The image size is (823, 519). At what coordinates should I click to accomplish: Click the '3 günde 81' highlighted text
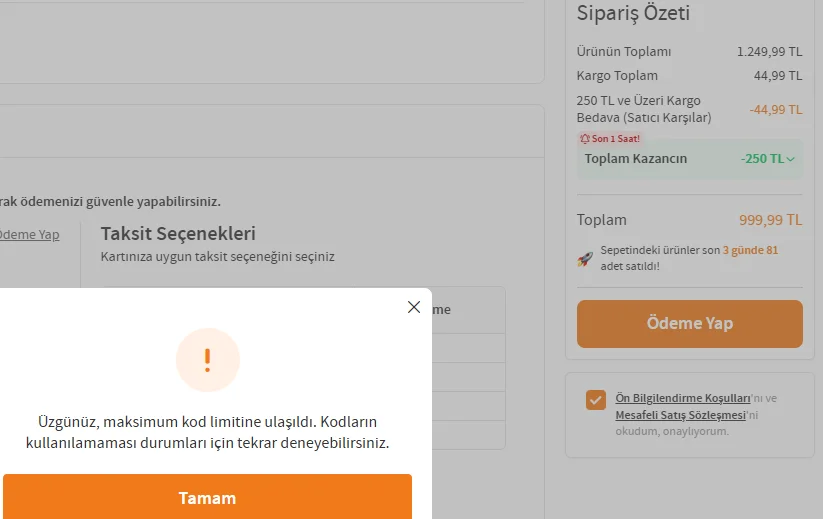(750, 250)
